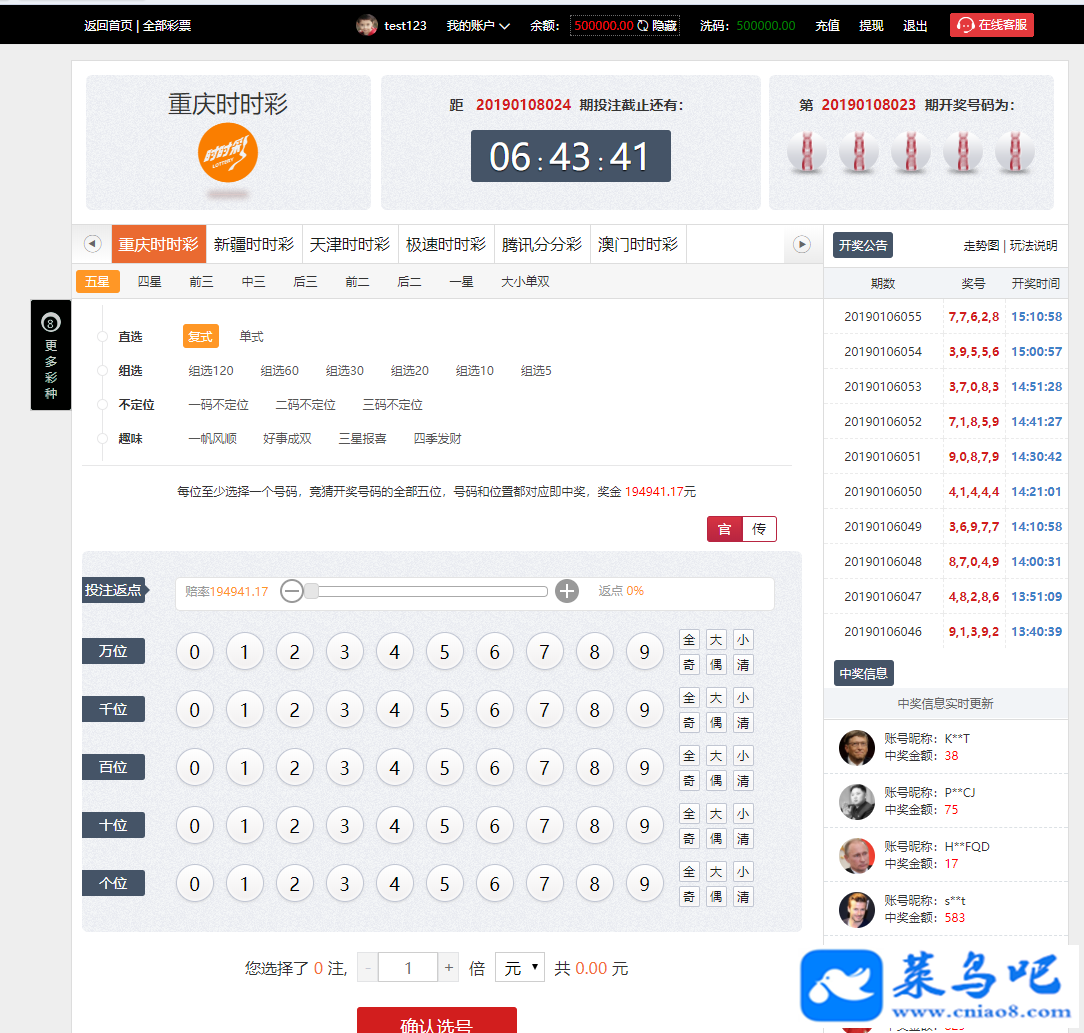The height and width of the screenshot is (1033, 1084).
Task: Click the minus icon on payout slider
Action: point(292,591)
